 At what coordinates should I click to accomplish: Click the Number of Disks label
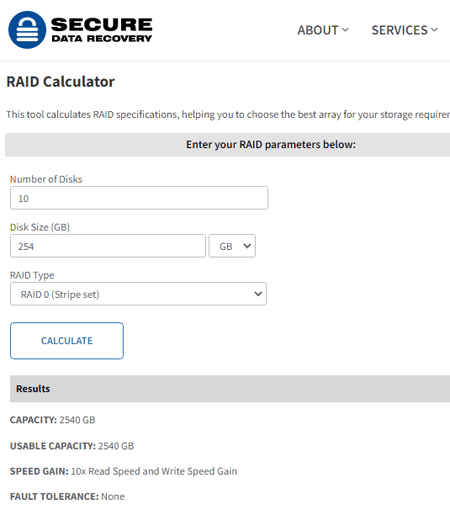46,179
